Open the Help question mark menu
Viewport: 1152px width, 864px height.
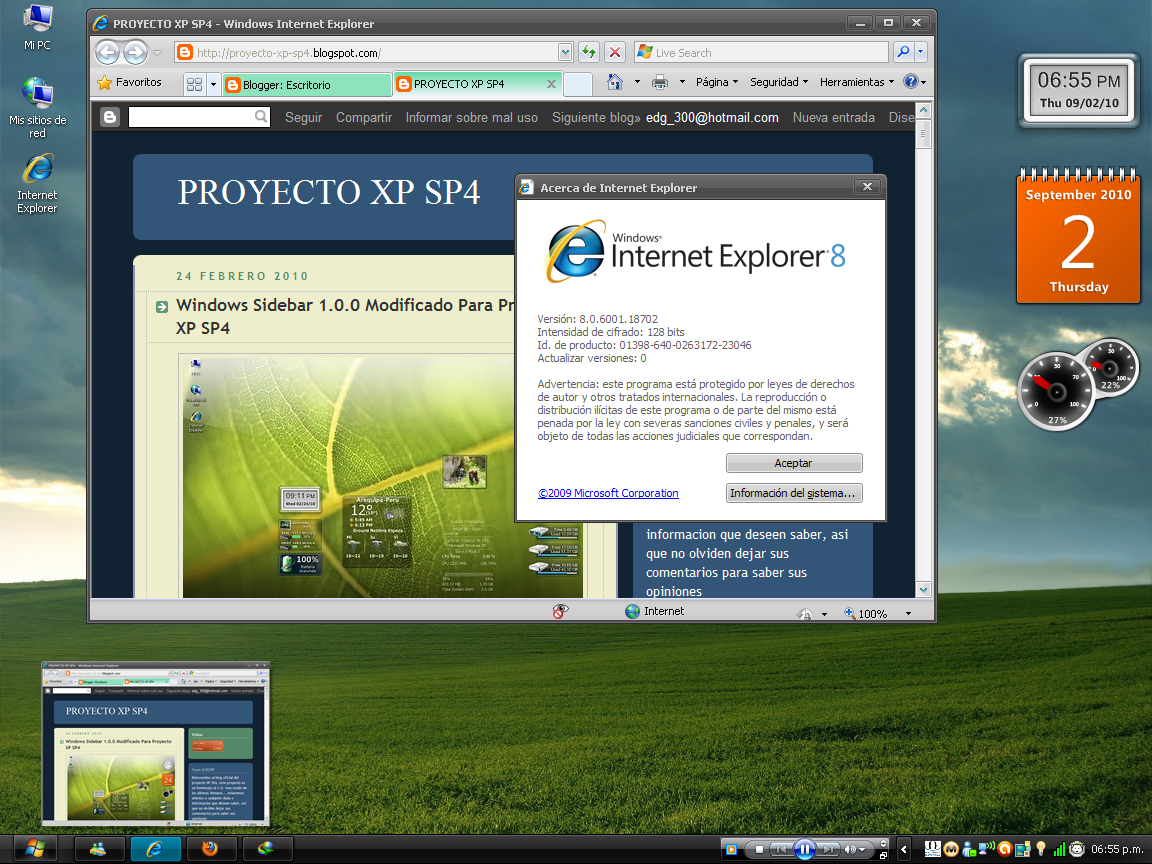tap(914, 82)
